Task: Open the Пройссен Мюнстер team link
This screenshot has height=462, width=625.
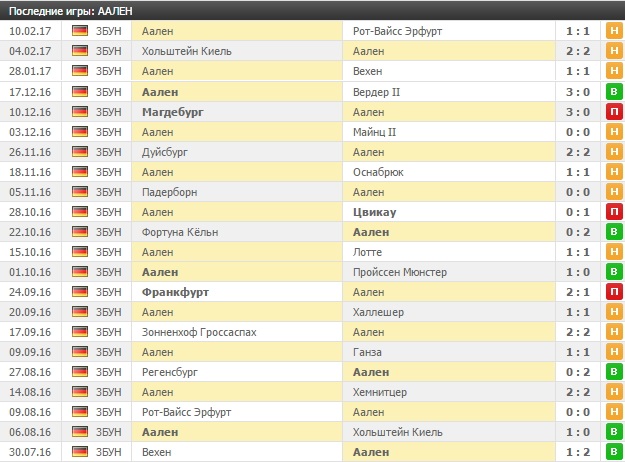Action: (400, 272)
